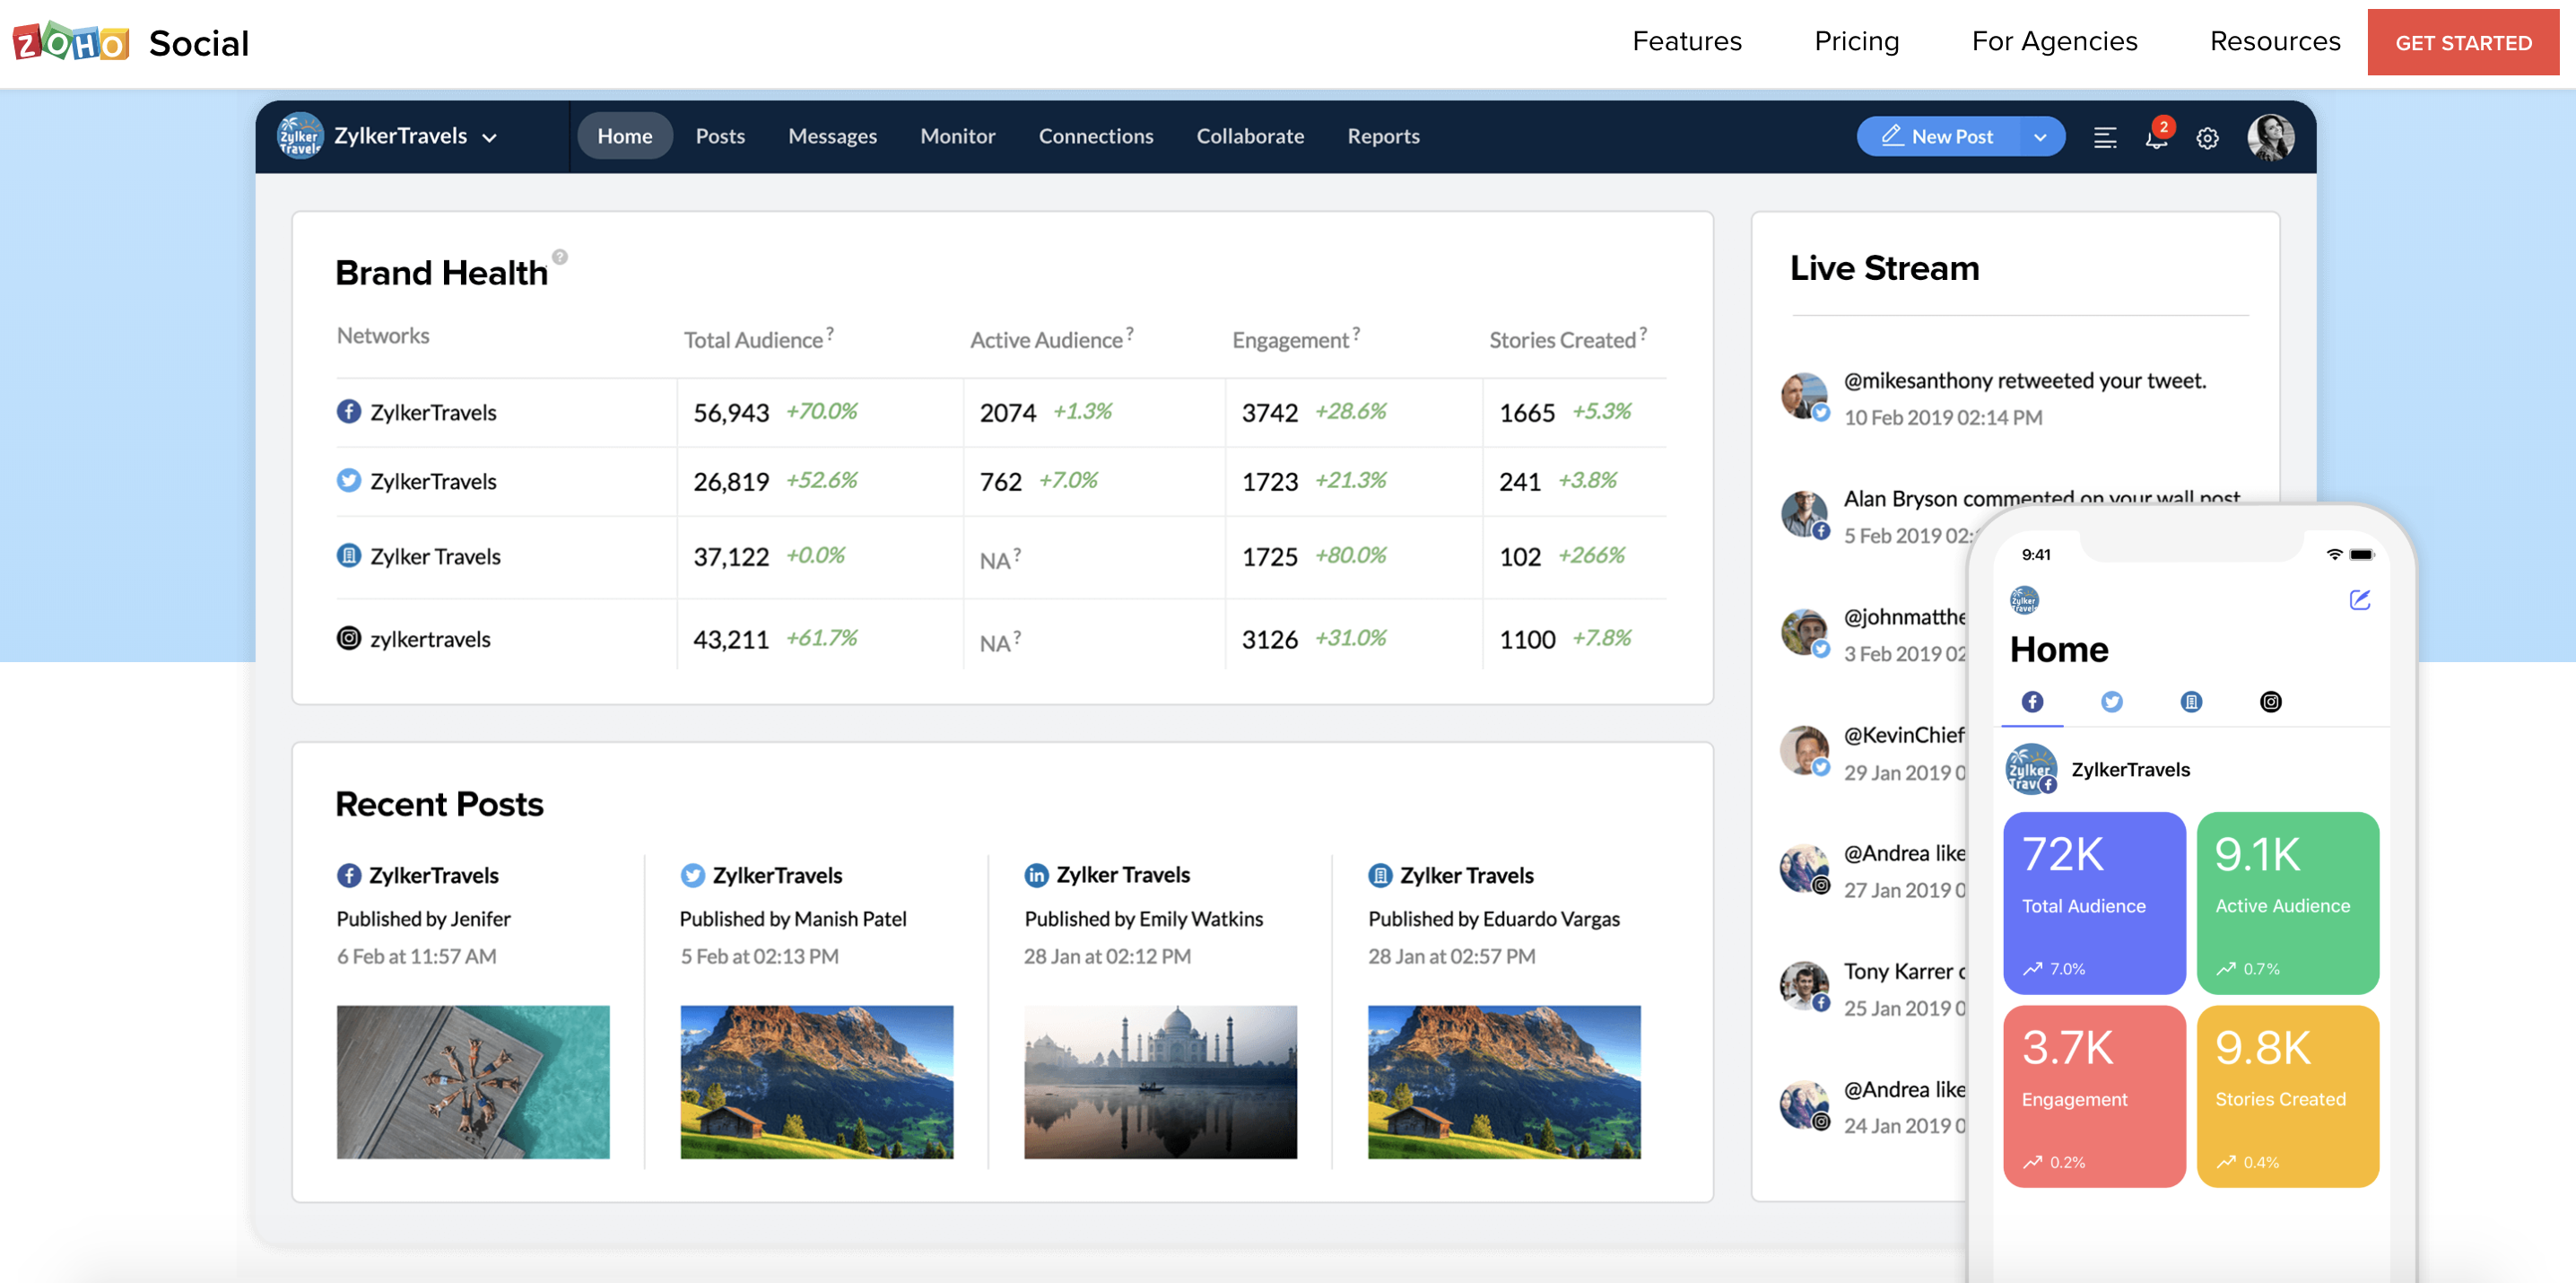Click Alan Bryson avatar in Live Stream
Image resolution: width=2576 pixels, height=1283 pixels.
tap(1805, 514)
